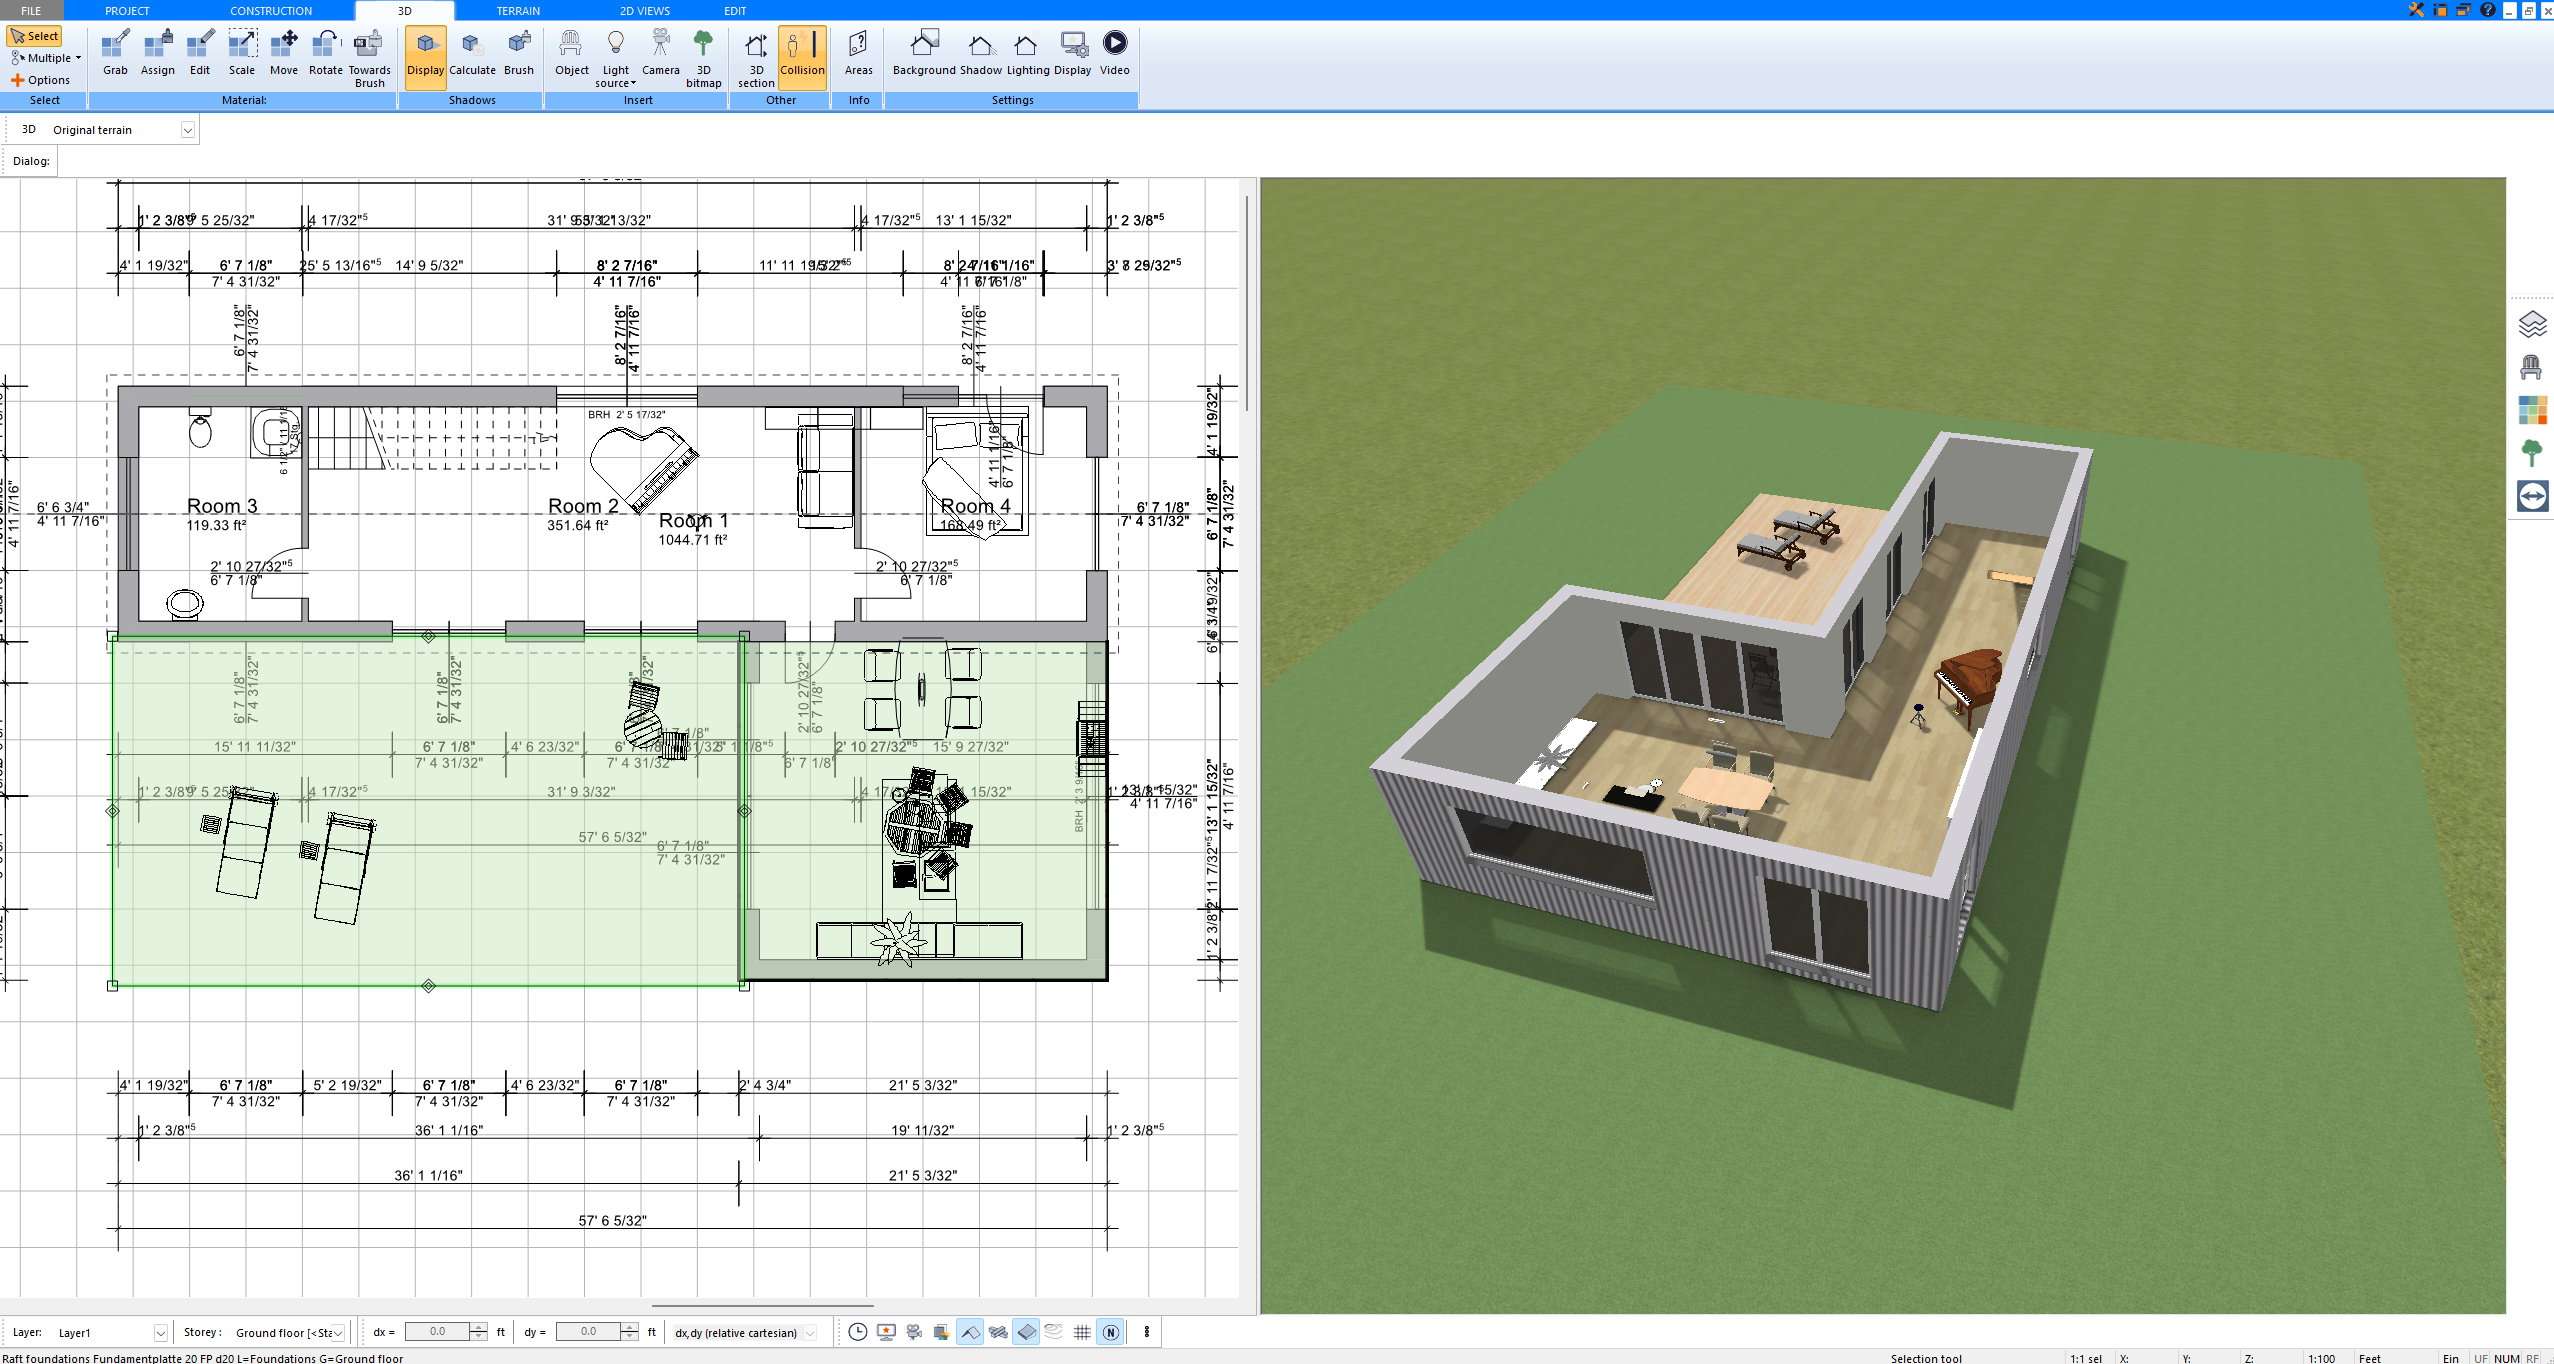Toggle the clock icon in bottom toolbar
This screenshot has height=1364, width=2554.
(857, 1332)
